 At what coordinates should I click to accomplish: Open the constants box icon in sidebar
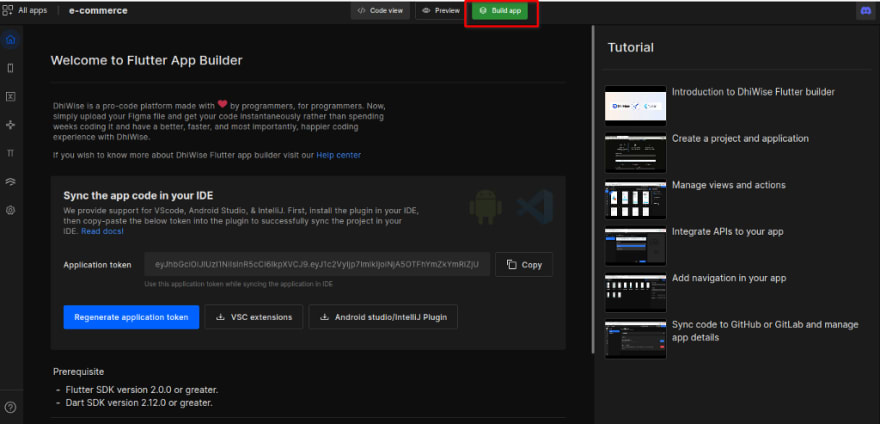[10, 97]
